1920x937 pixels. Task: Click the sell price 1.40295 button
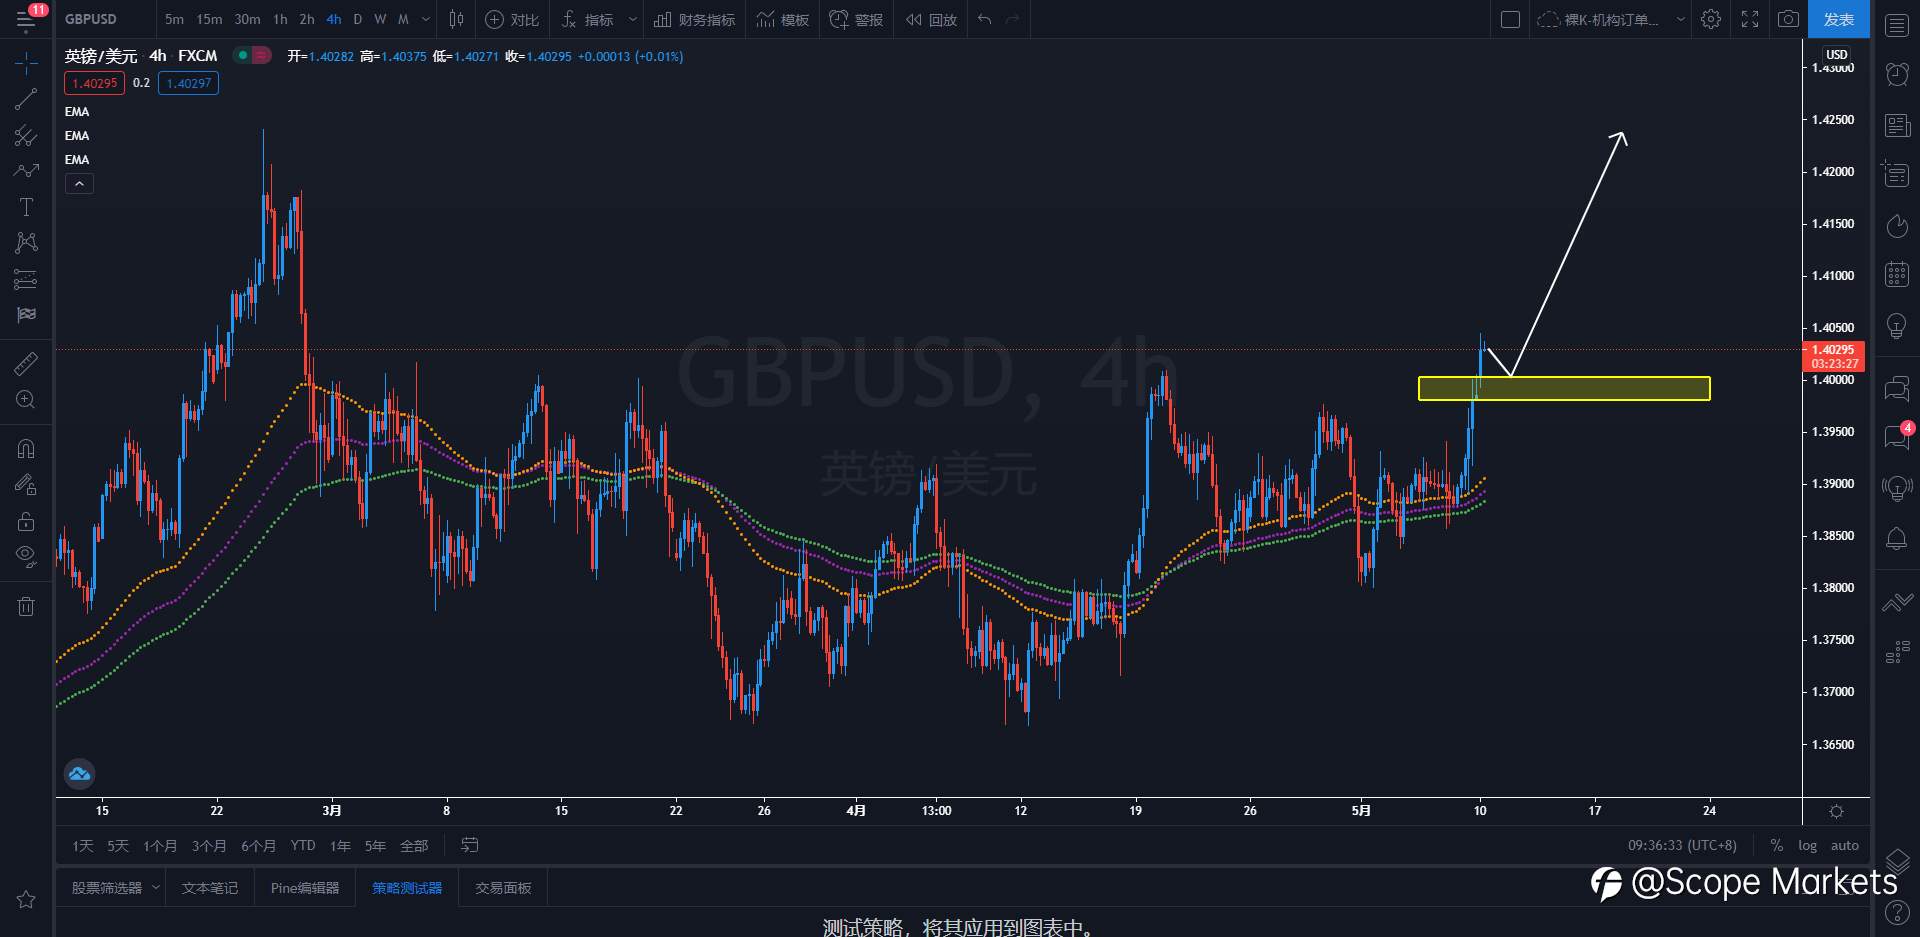[95, 83]
